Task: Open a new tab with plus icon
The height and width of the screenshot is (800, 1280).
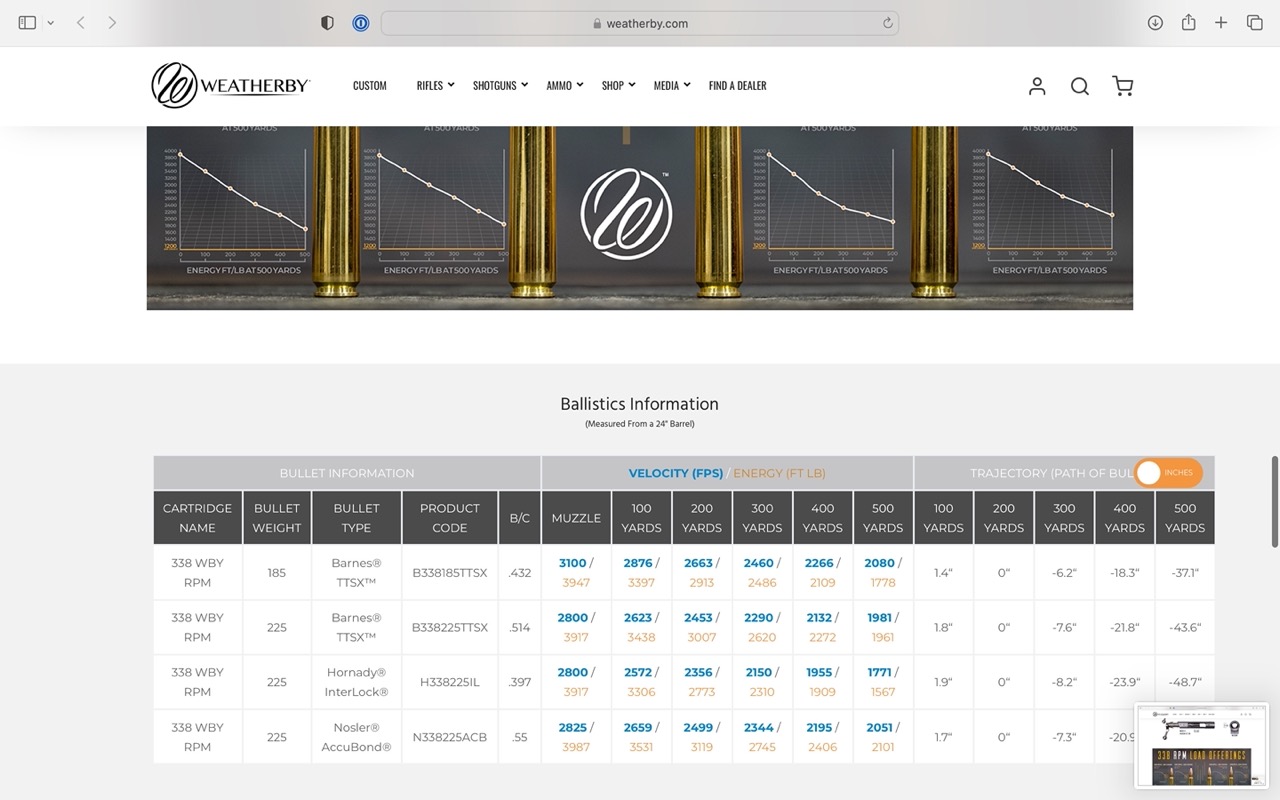Action: [x=1221, y=23]
